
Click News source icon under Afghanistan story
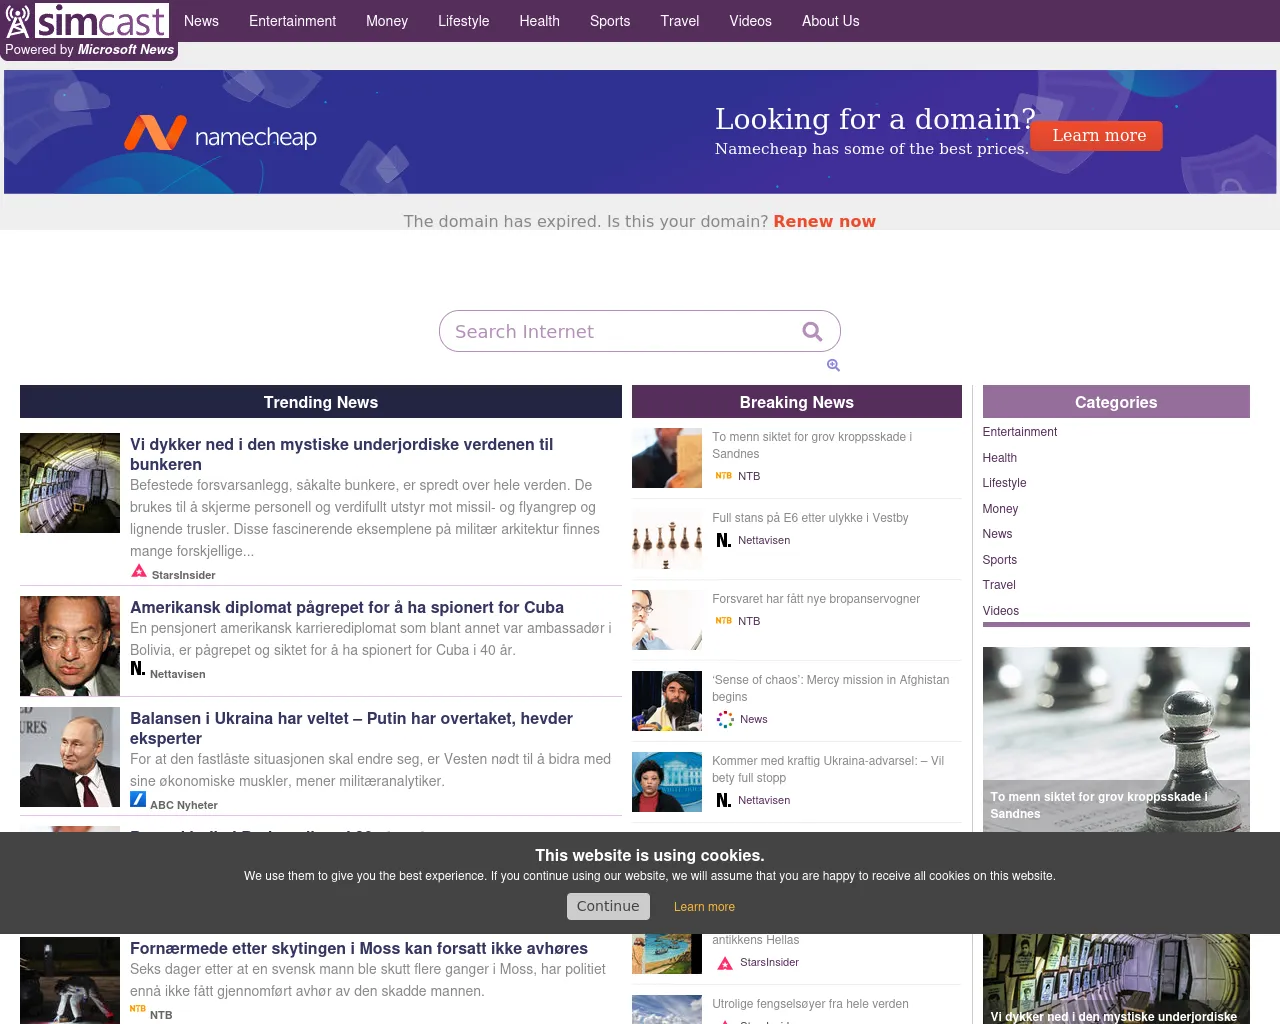(x=725, y=719)
